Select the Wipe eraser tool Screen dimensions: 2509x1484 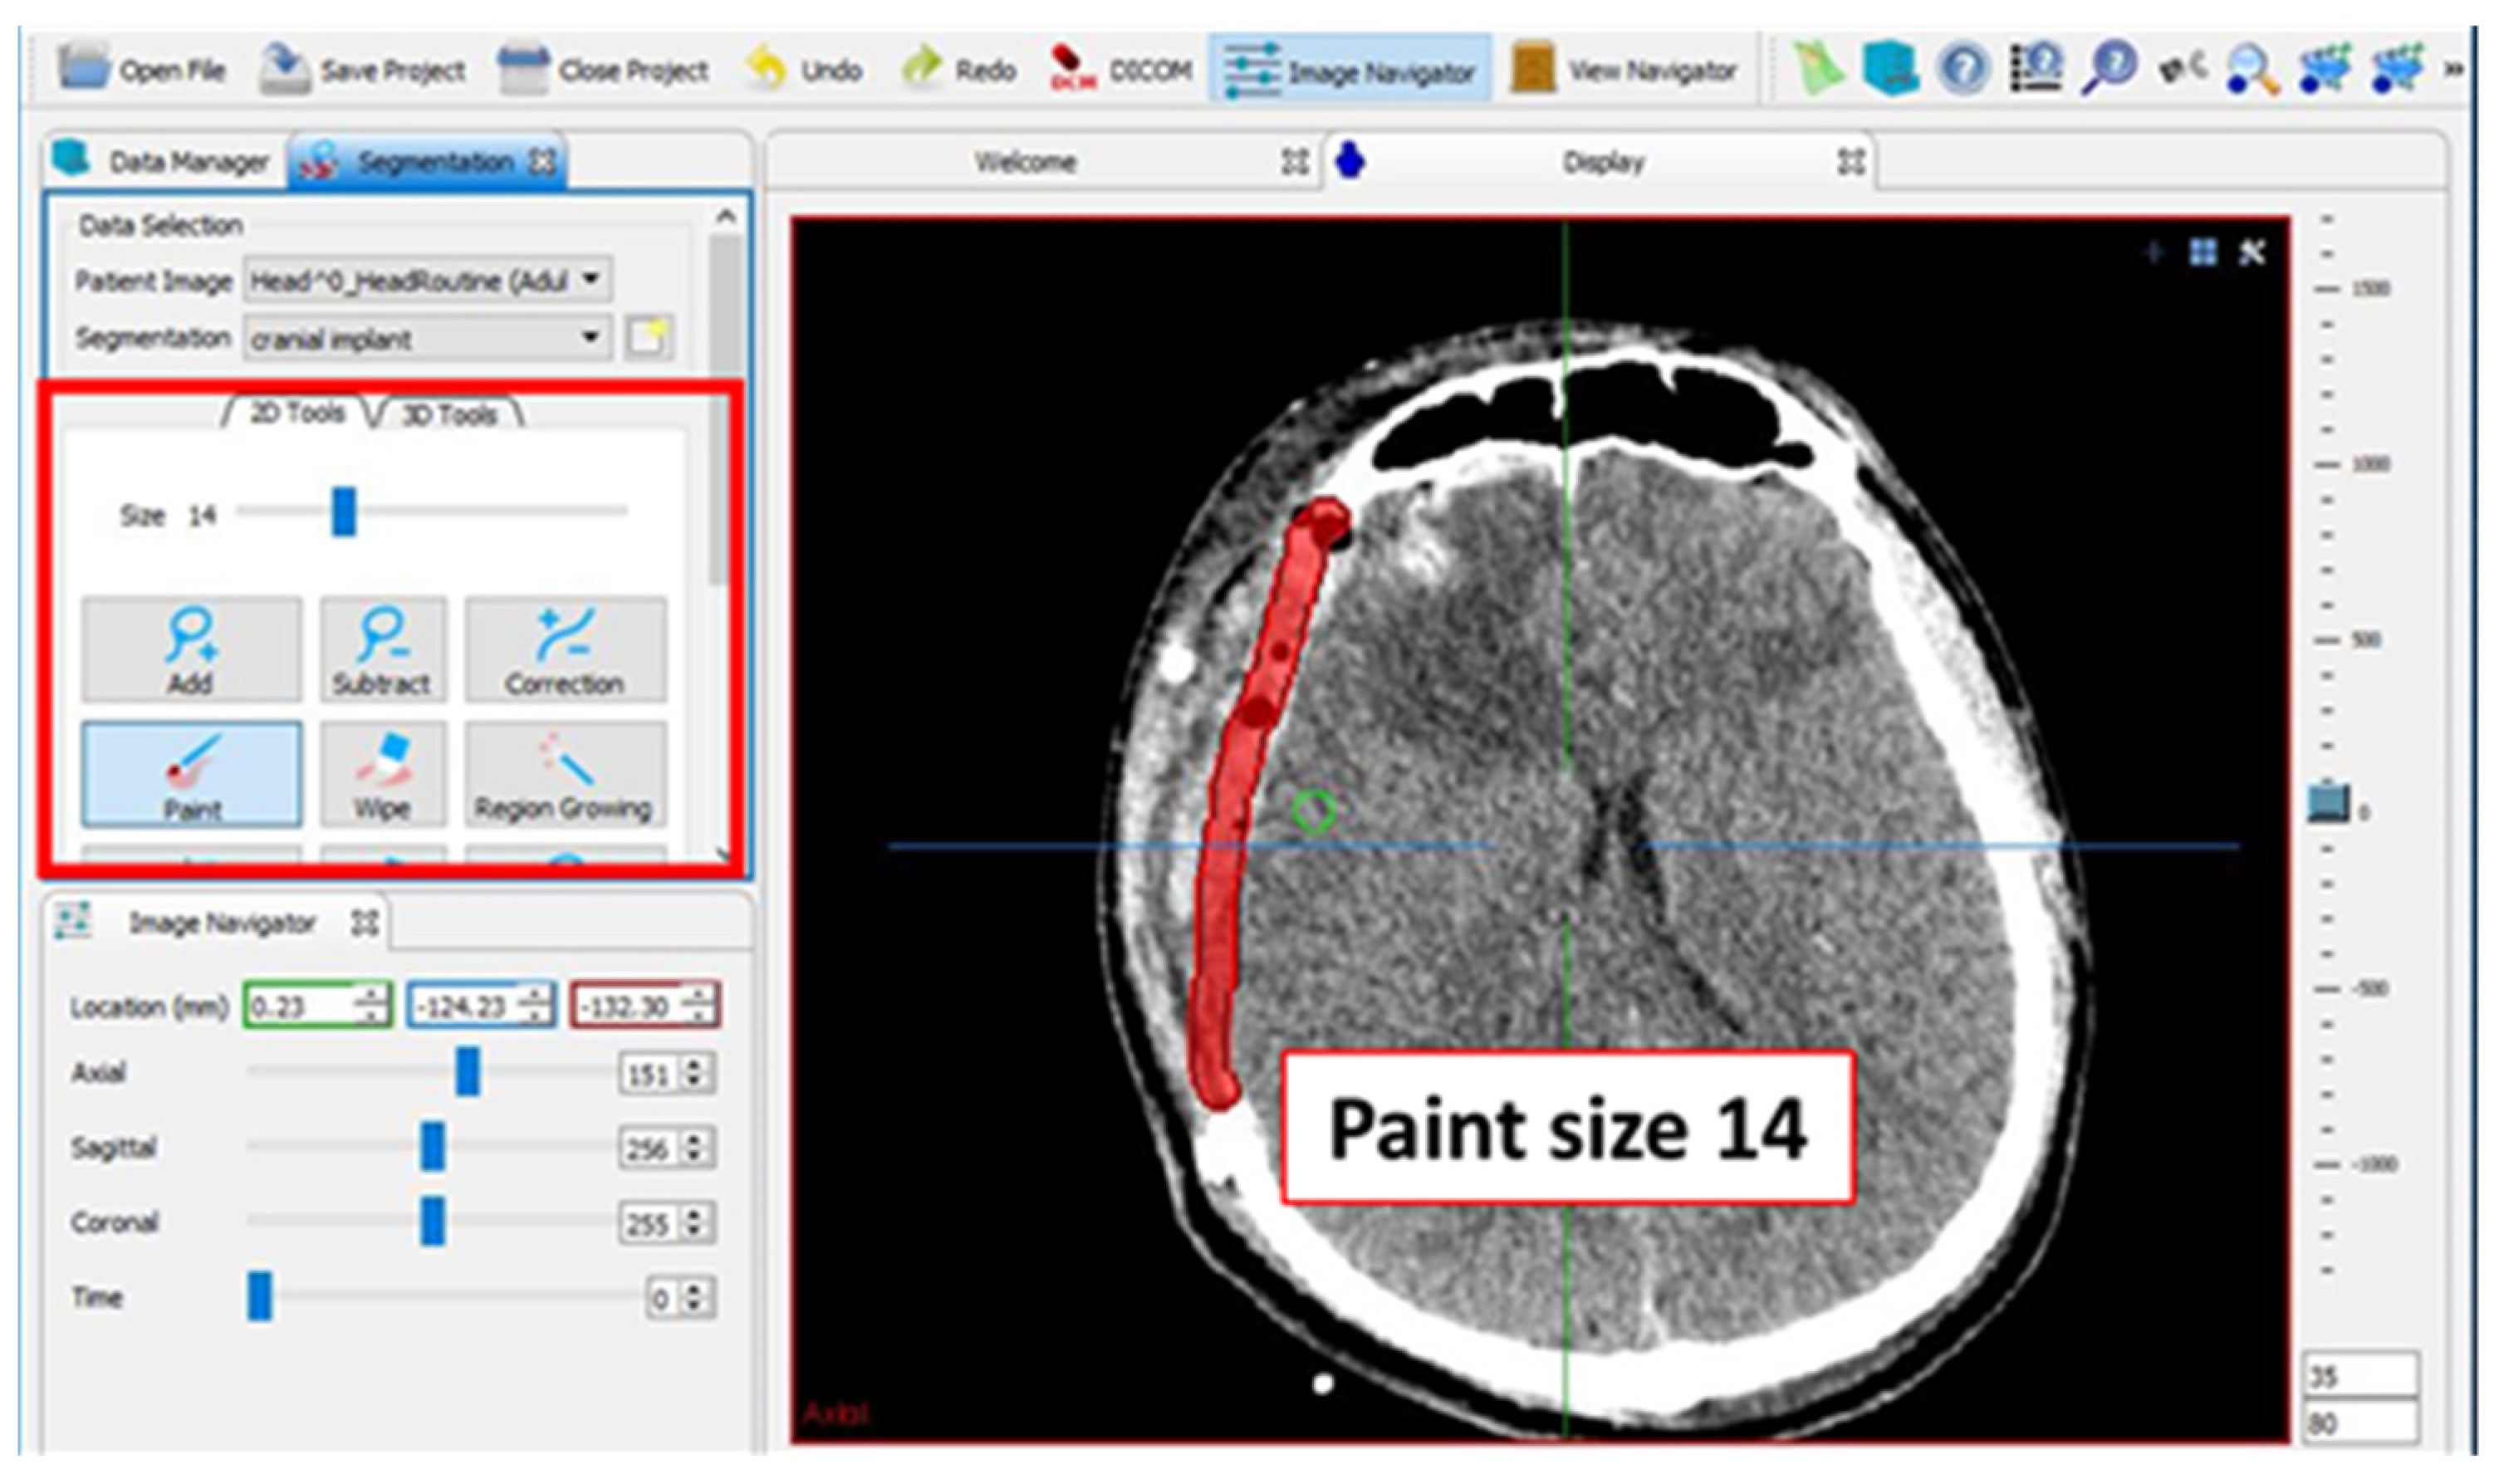coord(383,774)
